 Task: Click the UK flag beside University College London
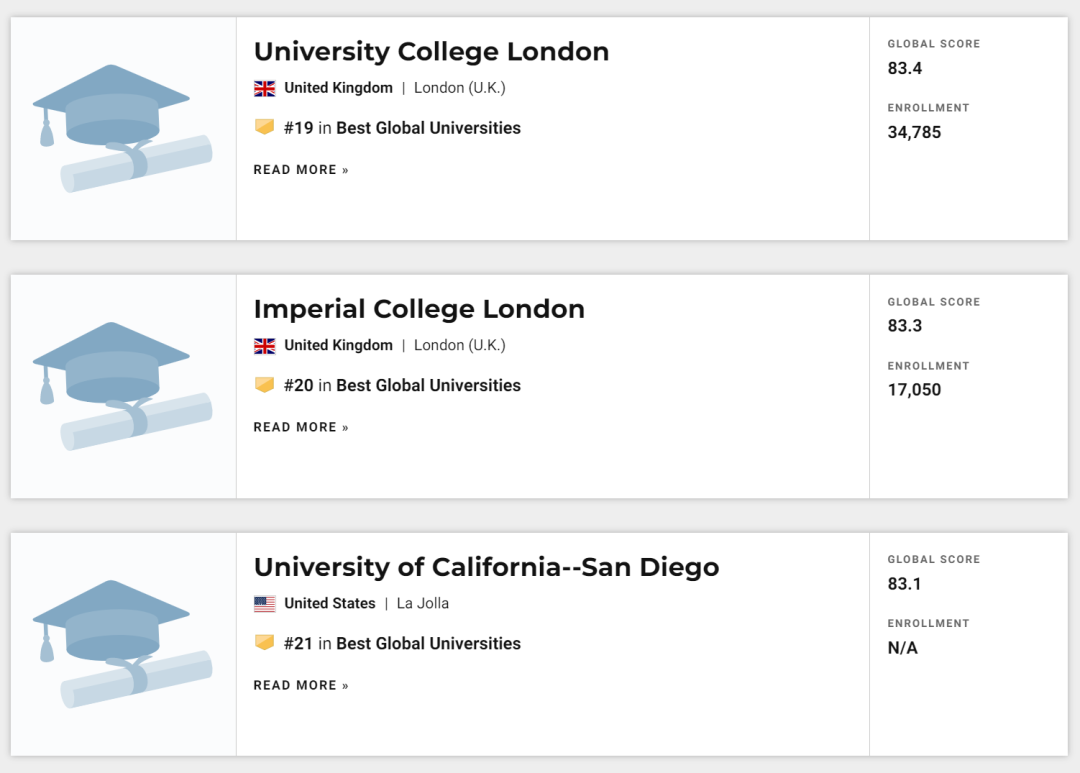(264, 88)
